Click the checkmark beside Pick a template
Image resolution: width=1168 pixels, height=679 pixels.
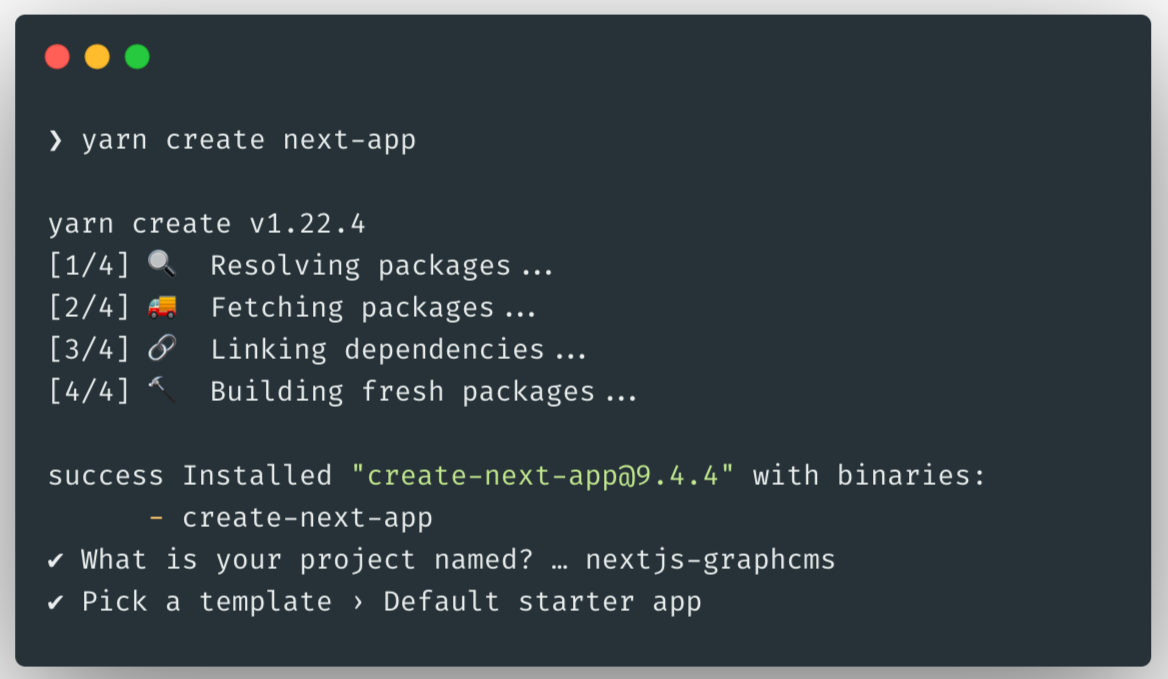coord(56,601)
